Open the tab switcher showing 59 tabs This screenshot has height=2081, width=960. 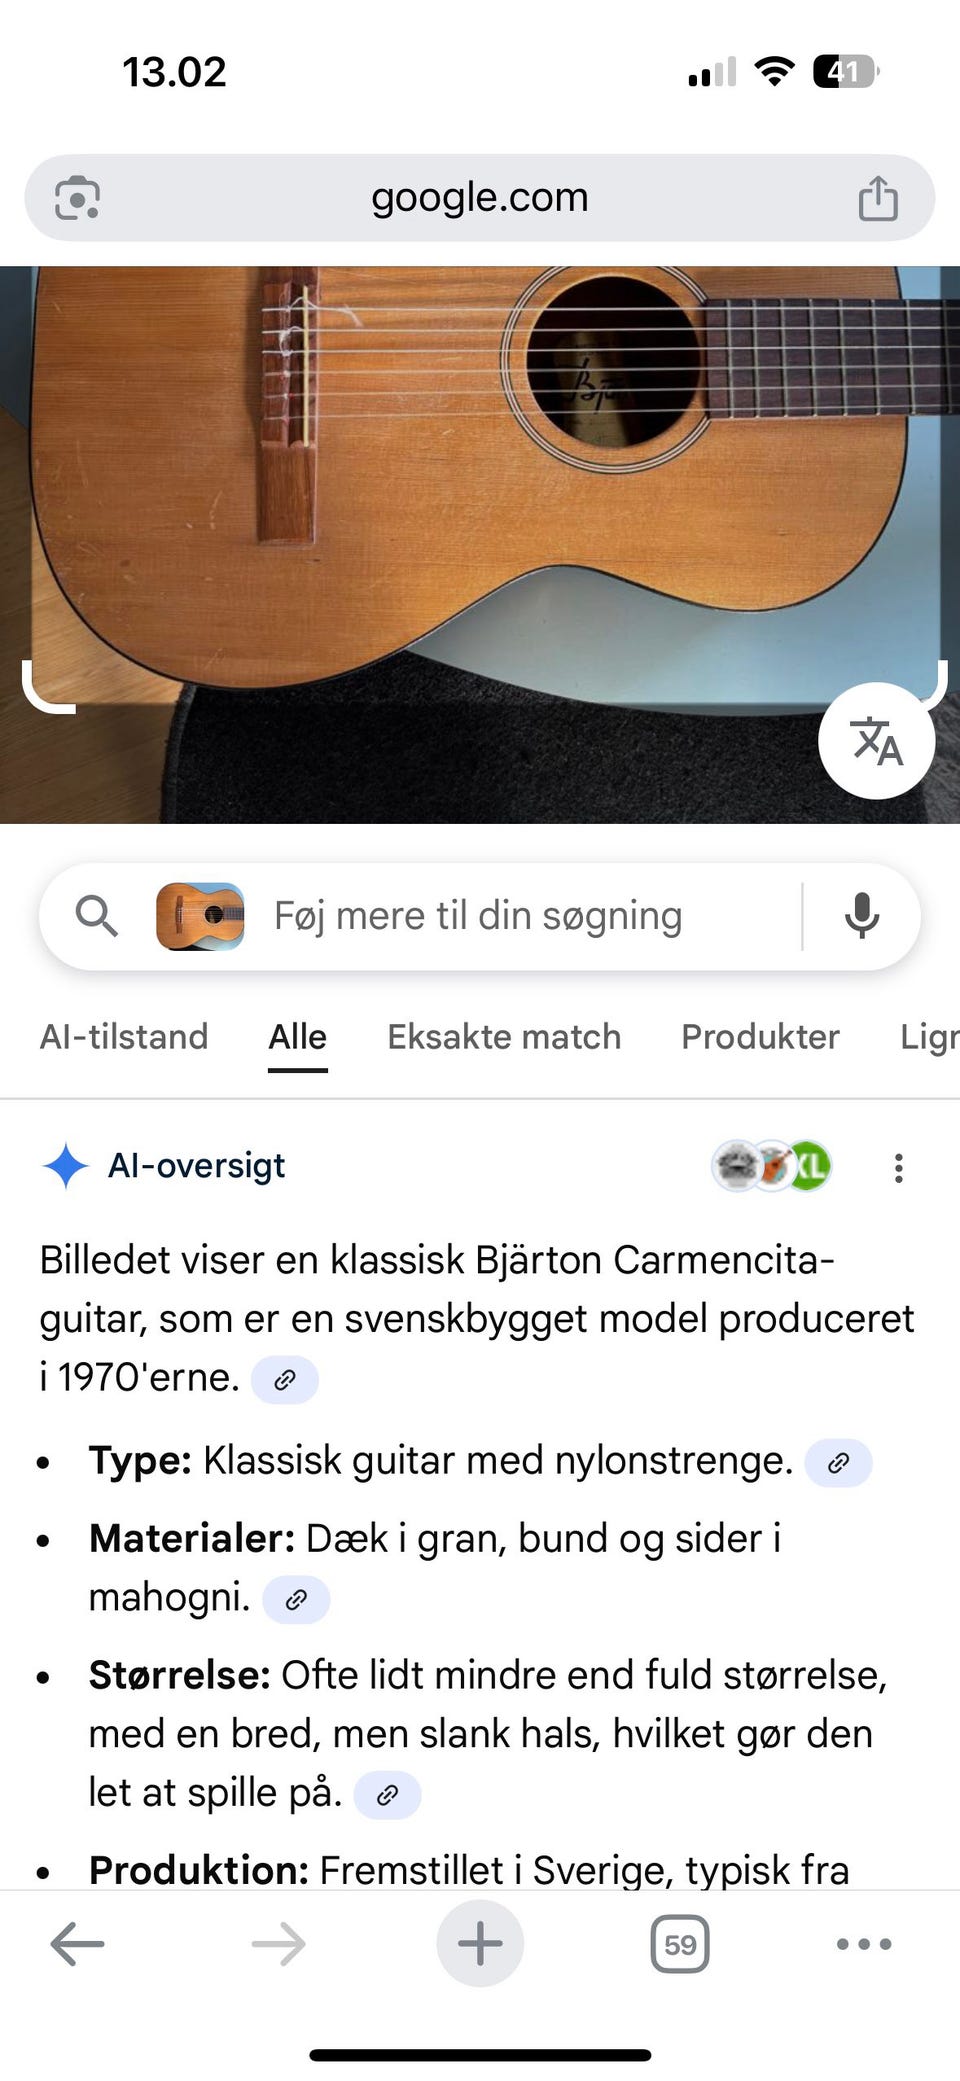(680, 1944)
